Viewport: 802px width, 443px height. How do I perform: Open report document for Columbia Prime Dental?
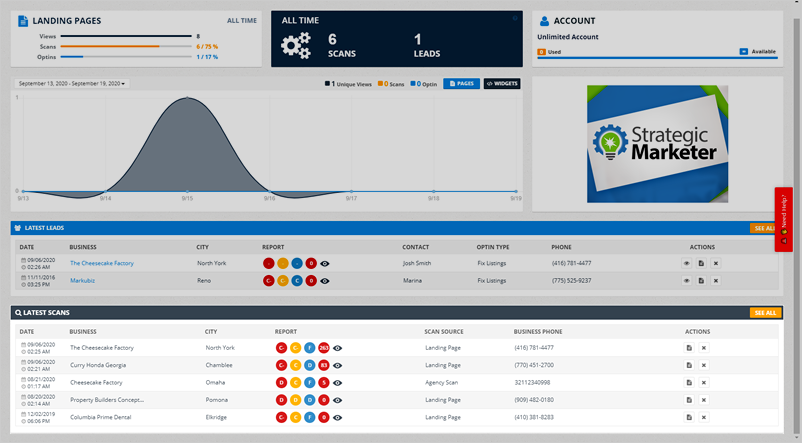tap(689, 417)
